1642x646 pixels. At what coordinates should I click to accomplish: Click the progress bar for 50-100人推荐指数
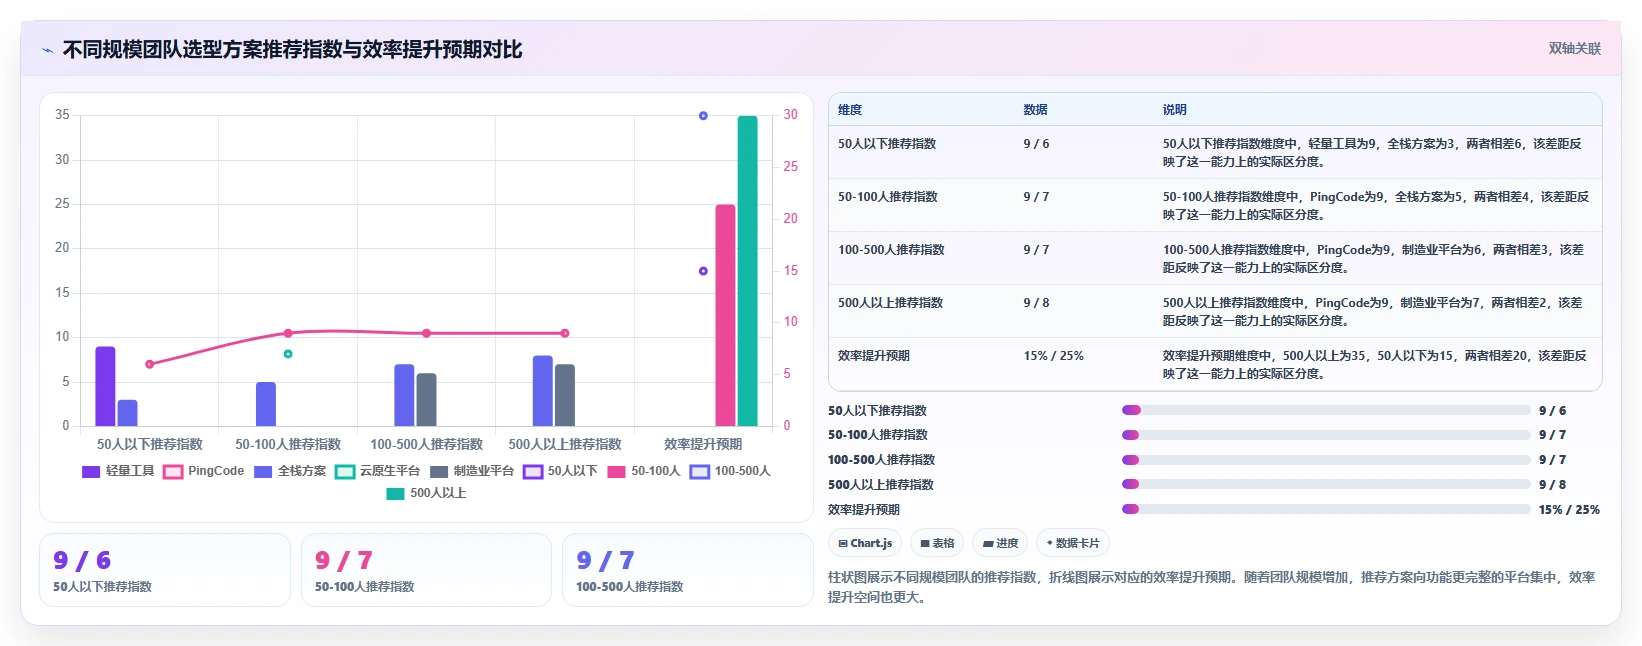[1326, 435]
